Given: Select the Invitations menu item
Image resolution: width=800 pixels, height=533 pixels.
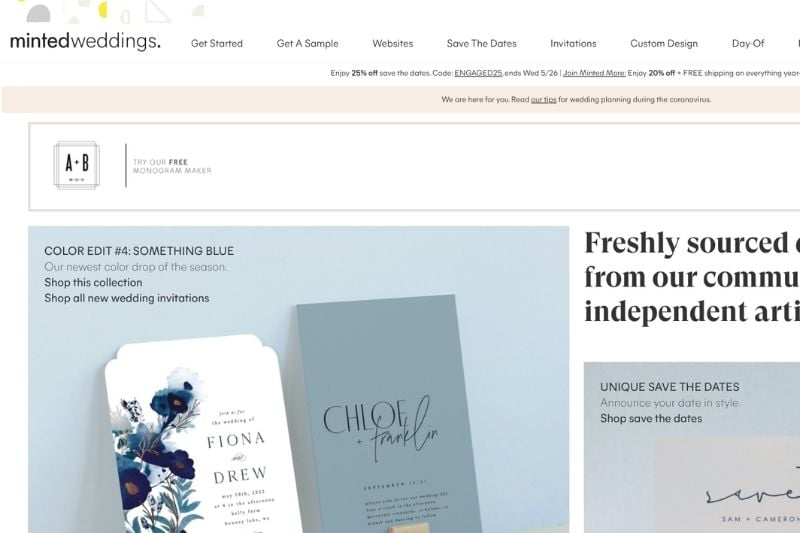Looking at the screenshot, I should [x=573, y=44].
